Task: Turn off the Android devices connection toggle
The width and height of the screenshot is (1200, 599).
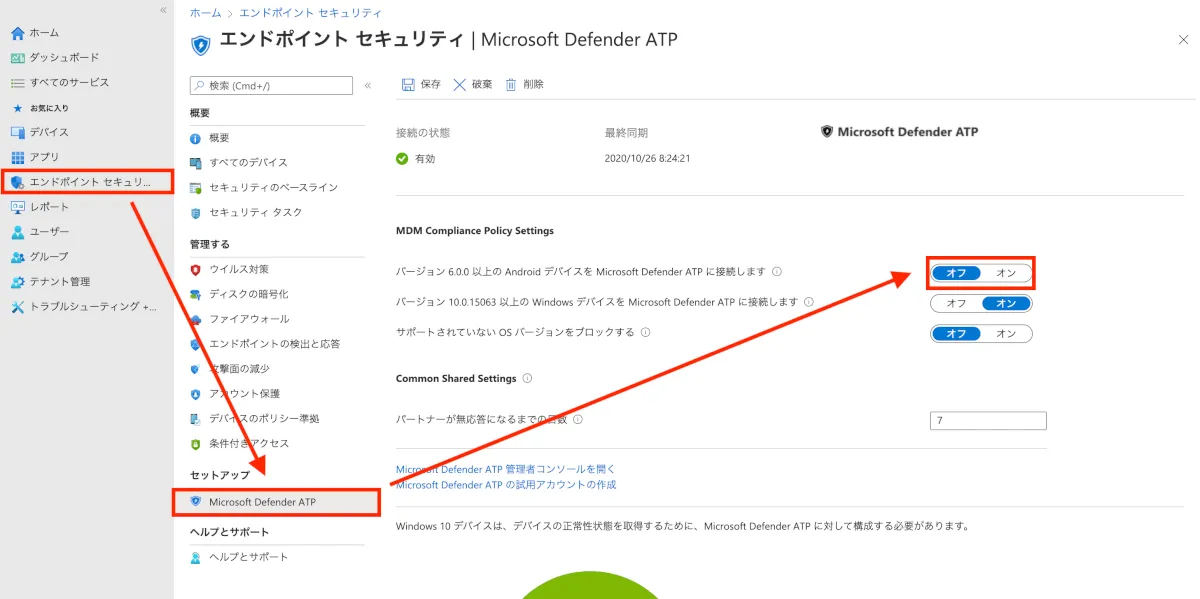Action: 957,273
